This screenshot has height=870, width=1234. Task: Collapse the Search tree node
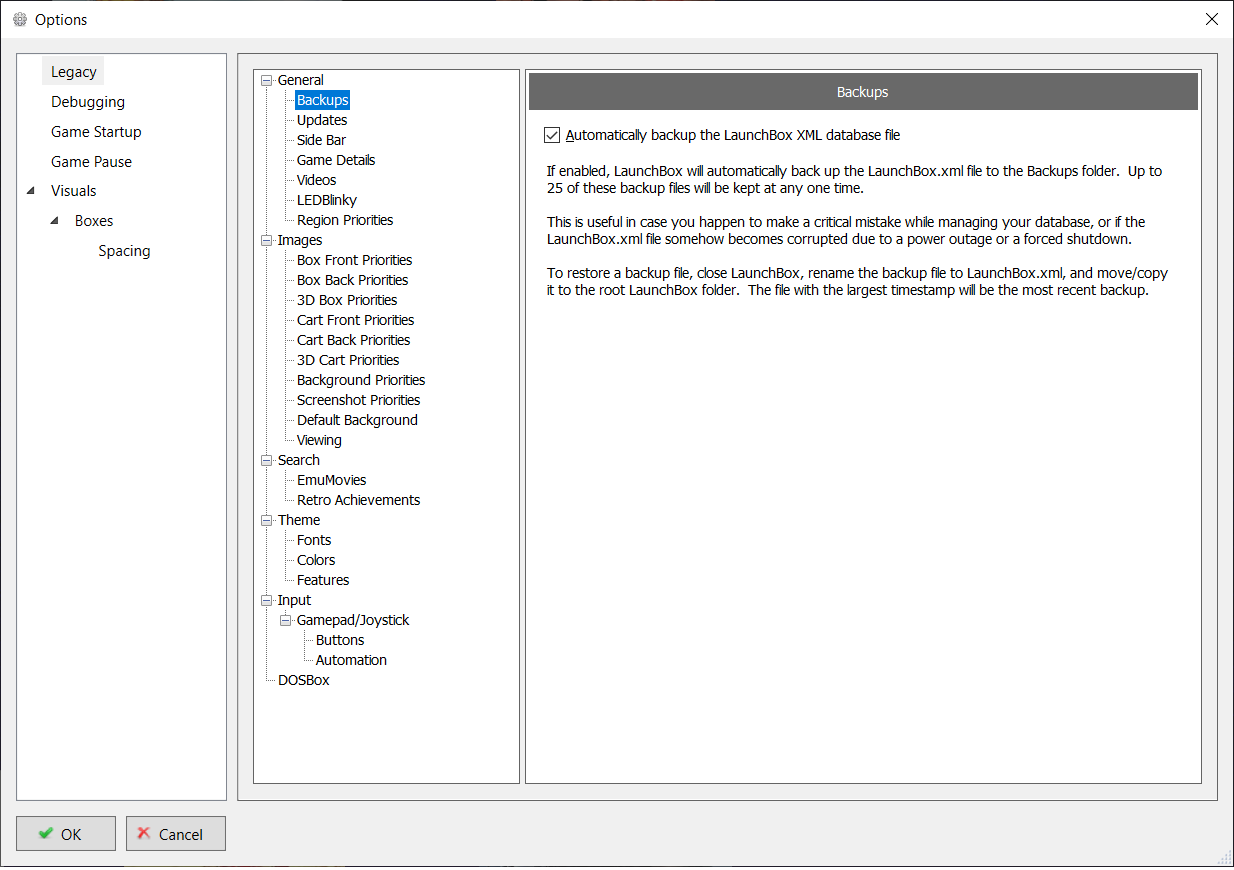tap(267, 460)
